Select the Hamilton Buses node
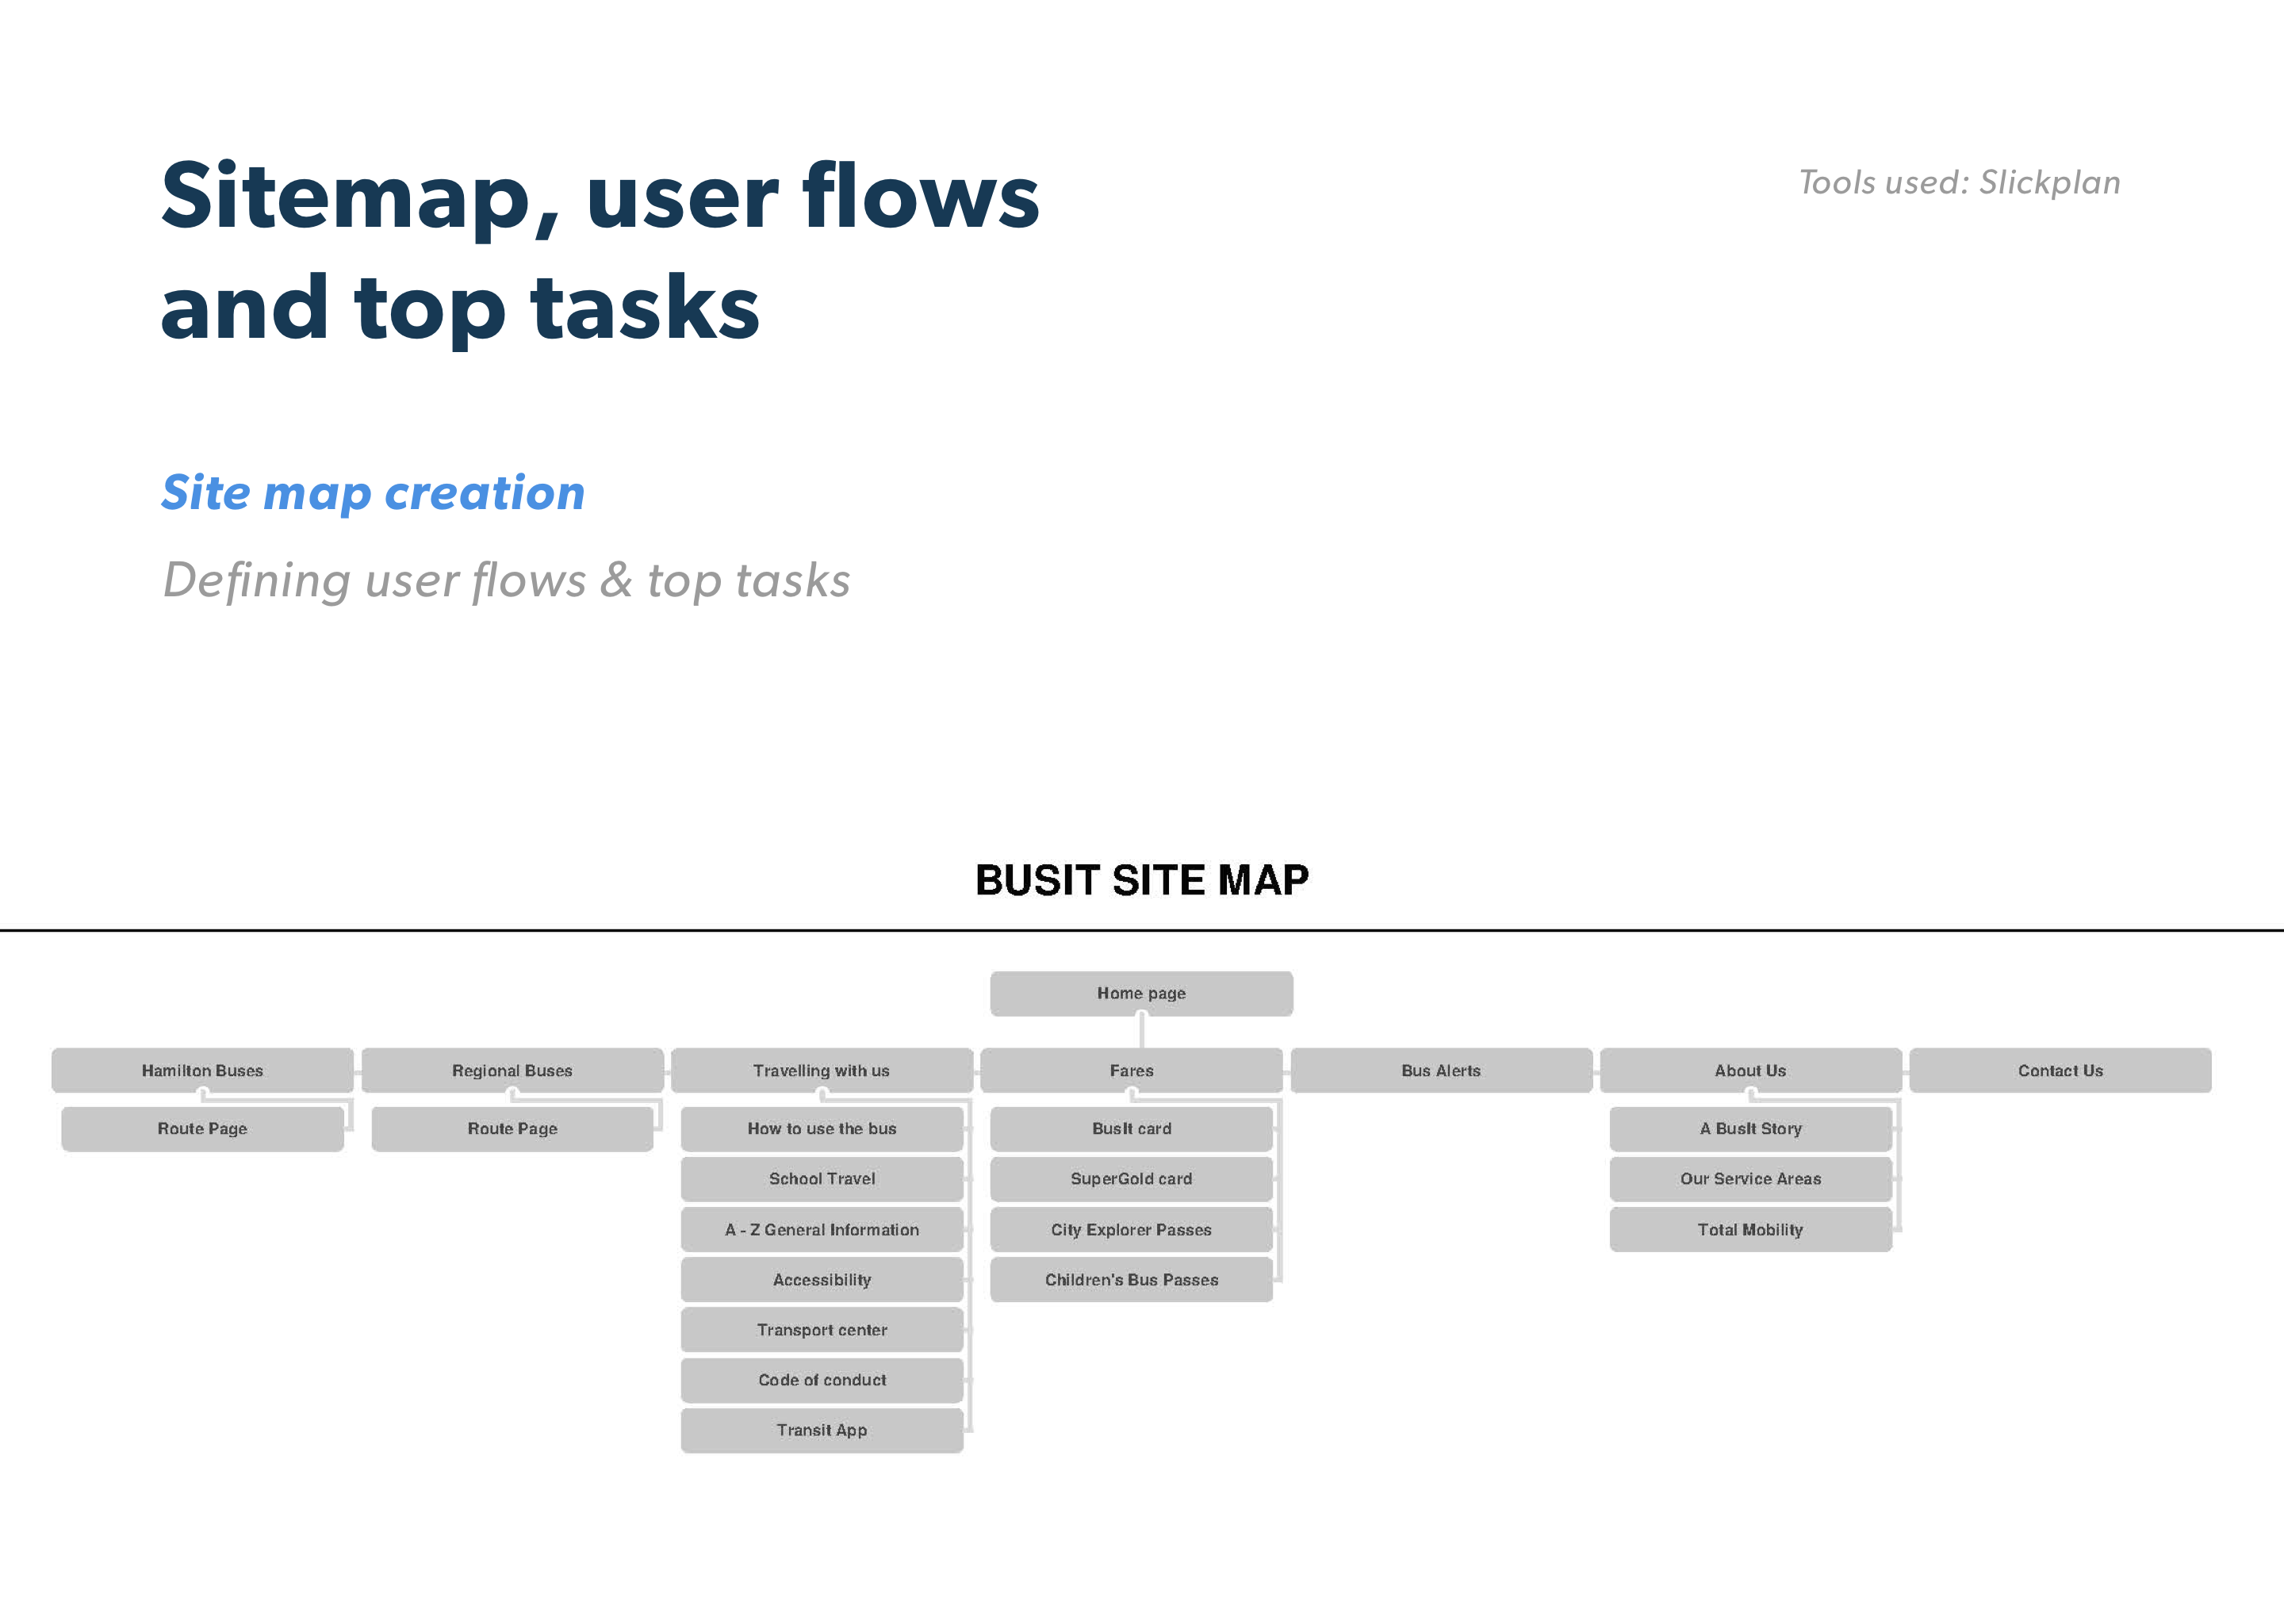 [x=202, y=1070]
